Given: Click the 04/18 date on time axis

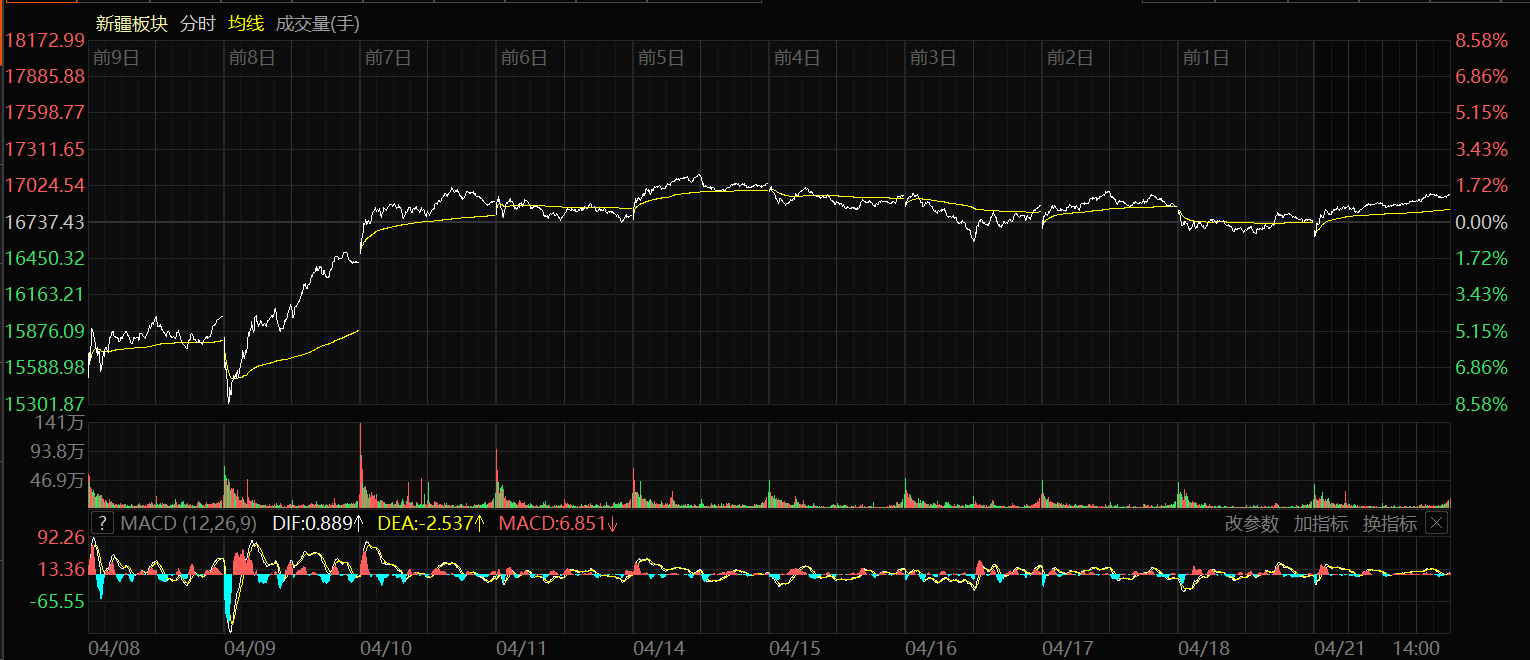Looking at the screenshot, I should (x=1204, y=649).
